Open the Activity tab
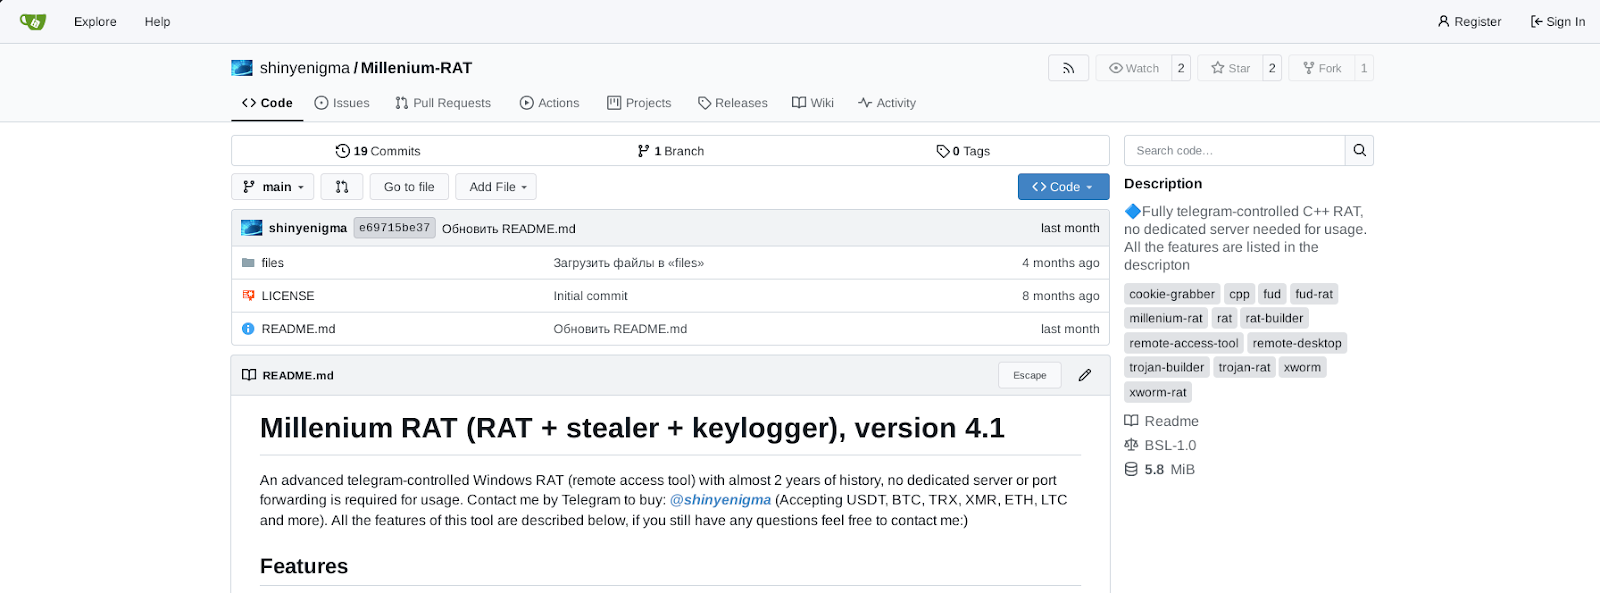 tap(887, 103)
